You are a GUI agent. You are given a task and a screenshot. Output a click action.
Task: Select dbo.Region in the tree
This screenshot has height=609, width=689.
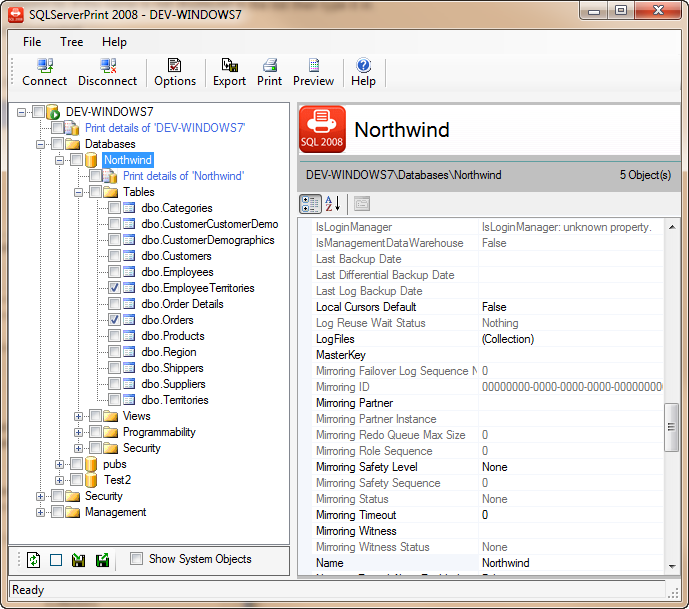tap(169, 352)
